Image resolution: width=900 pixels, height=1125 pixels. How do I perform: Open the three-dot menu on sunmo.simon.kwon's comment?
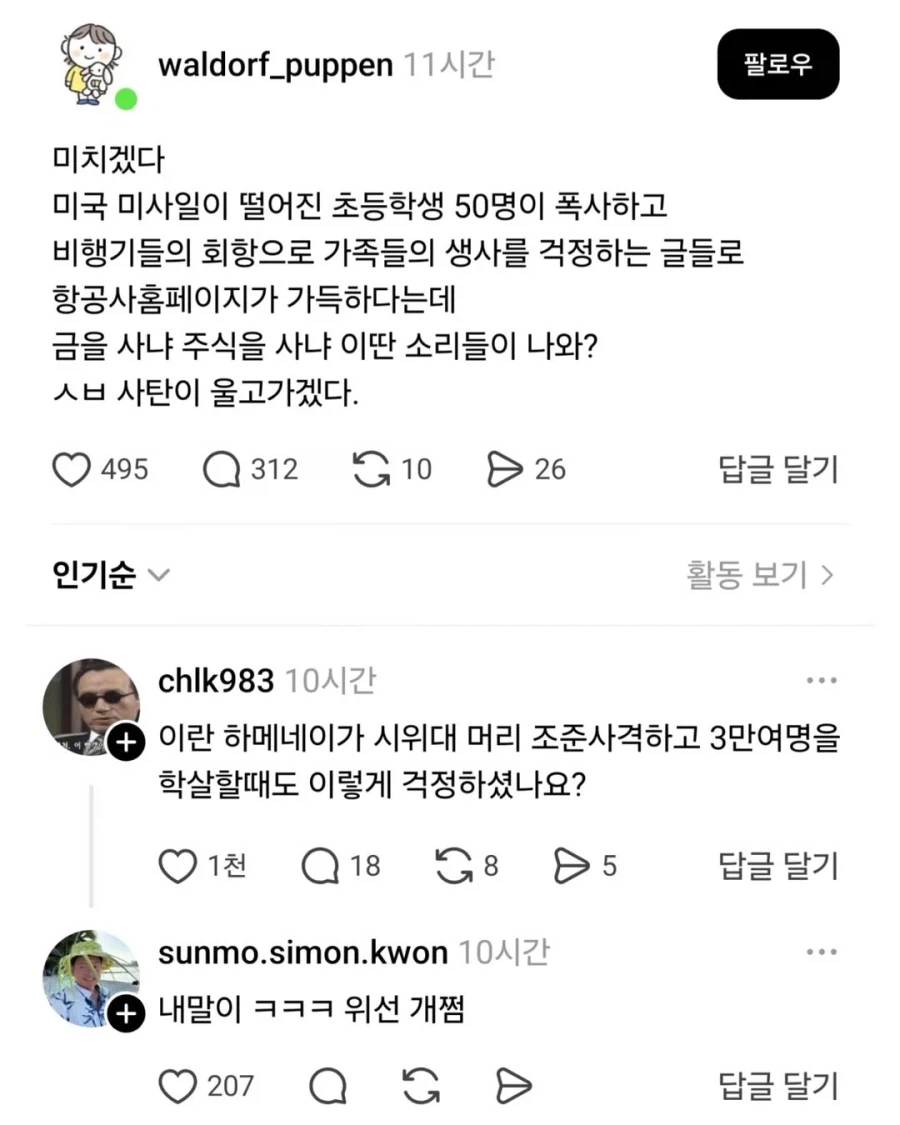(822, 952)
